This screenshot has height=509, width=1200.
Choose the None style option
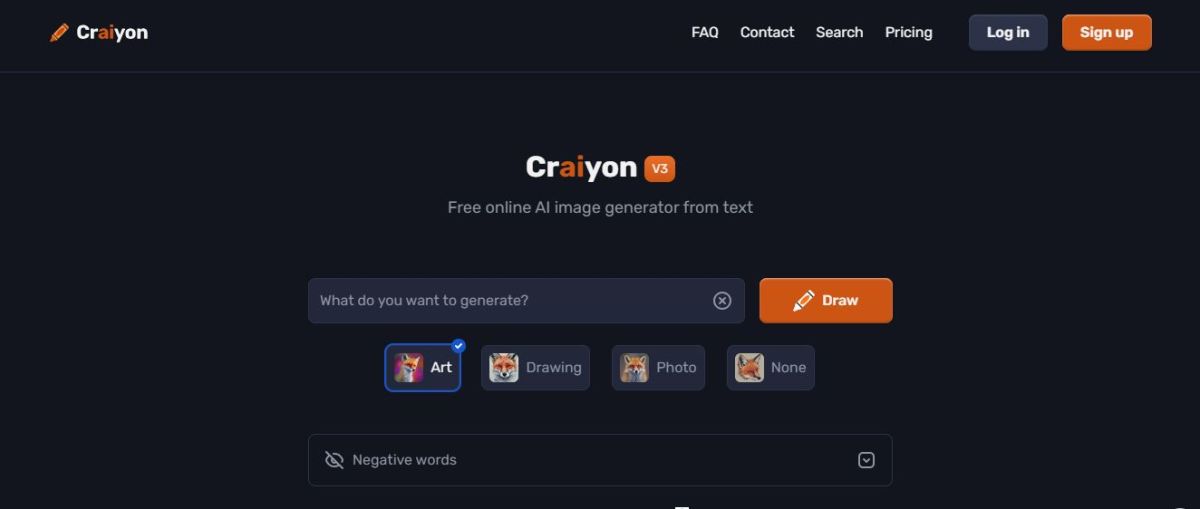(x=771, y=368)
